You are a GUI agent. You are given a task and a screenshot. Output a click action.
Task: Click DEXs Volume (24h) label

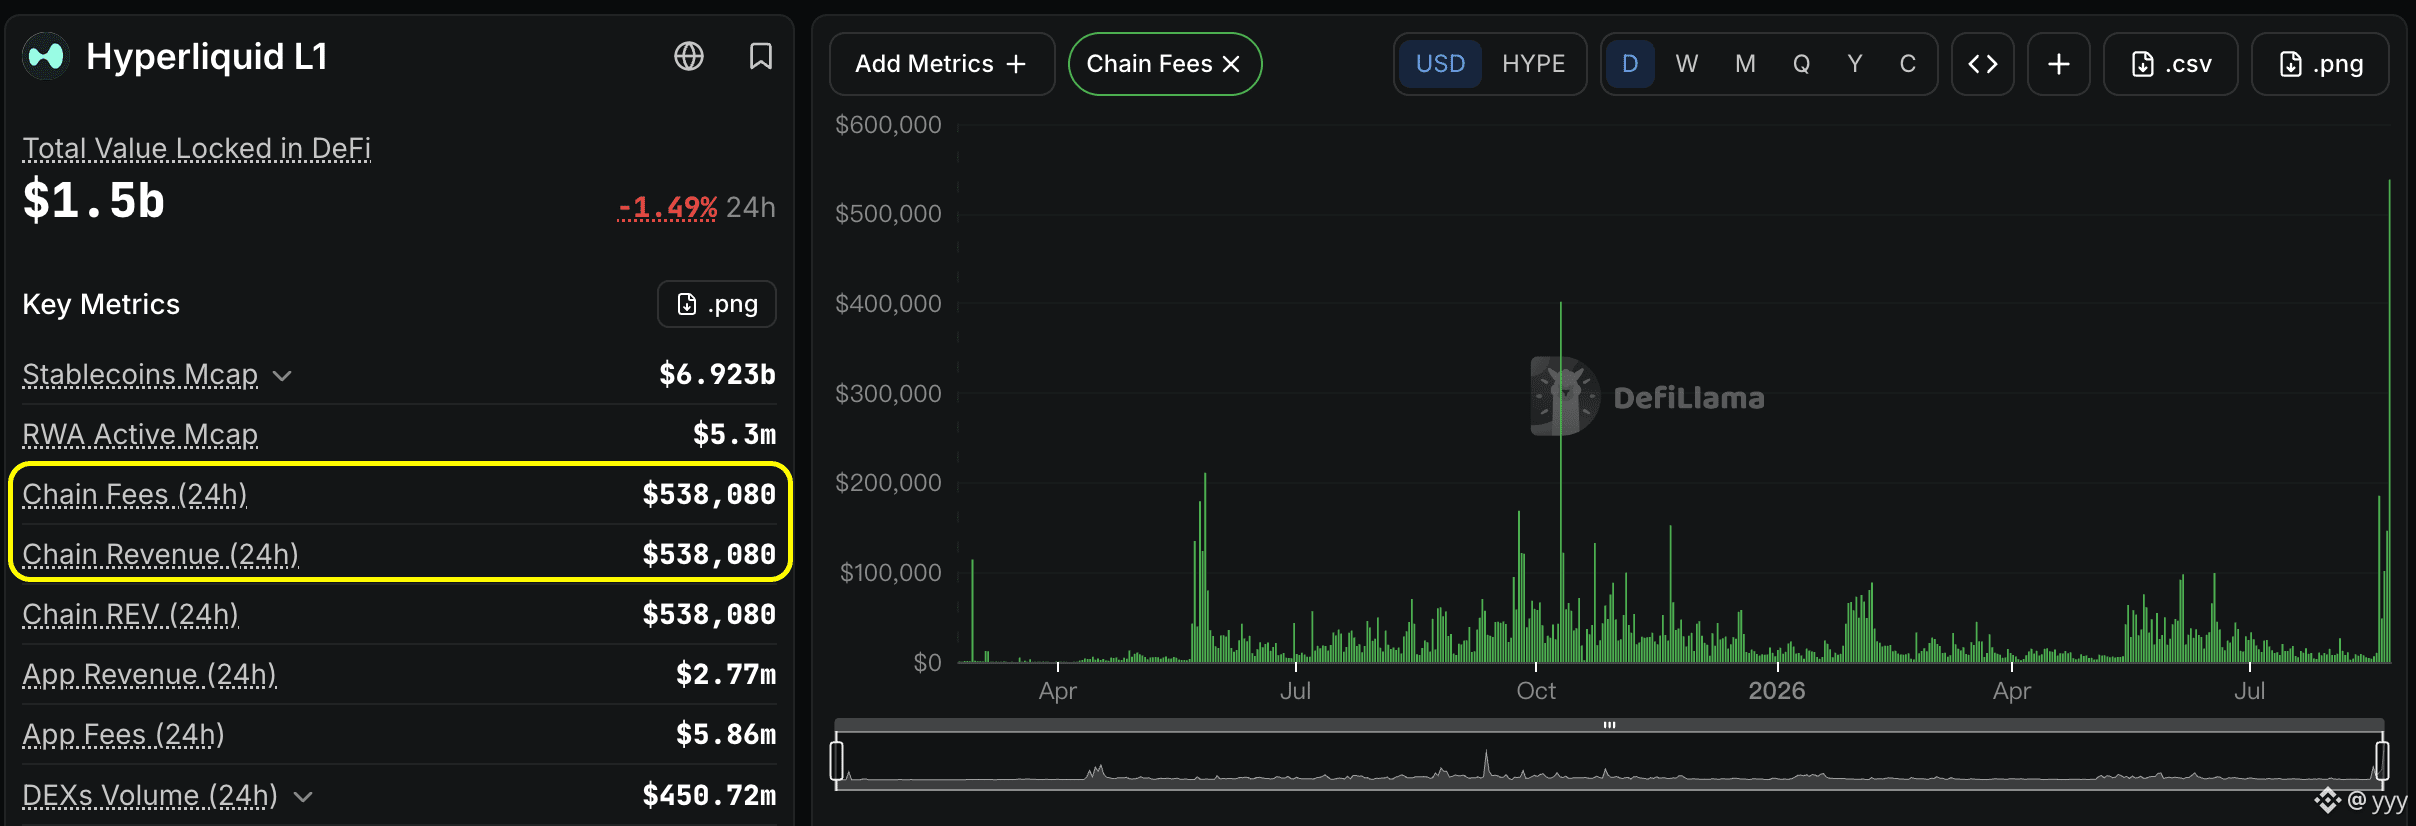tap(150, 795)
